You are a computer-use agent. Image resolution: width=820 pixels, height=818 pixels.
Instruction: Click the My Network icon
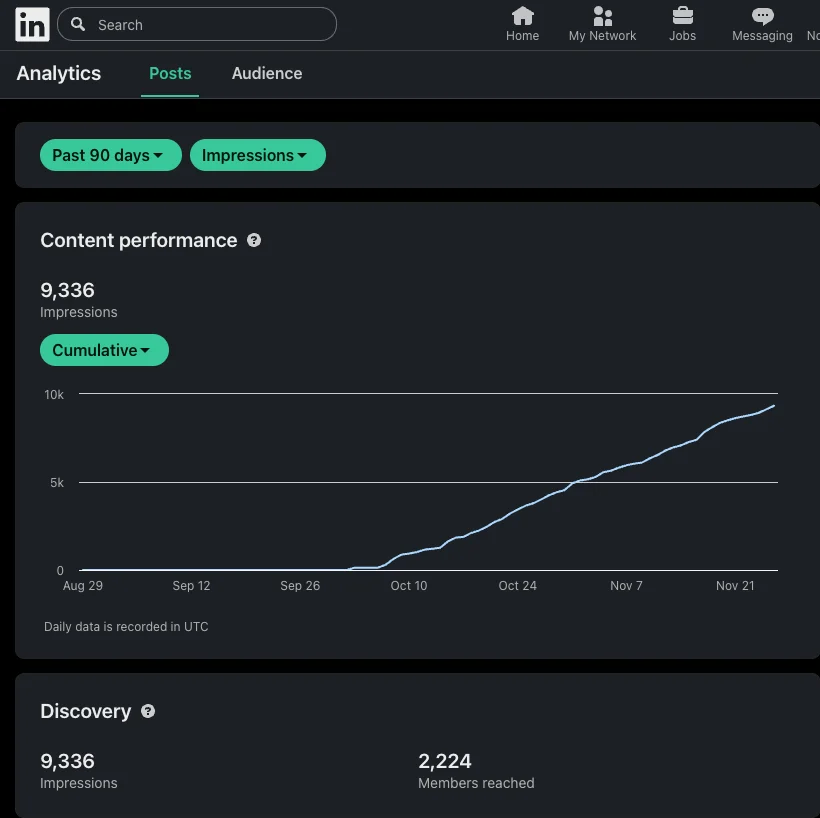point(601,22)
